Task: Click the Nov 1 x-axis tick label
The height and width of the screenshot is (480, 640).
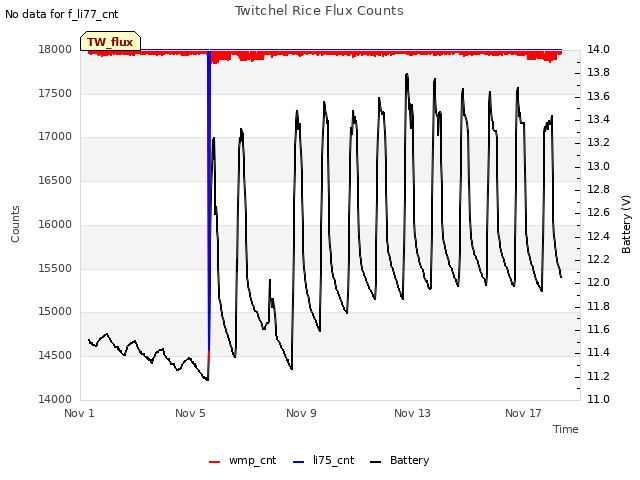Action: (x=79, y=413)
